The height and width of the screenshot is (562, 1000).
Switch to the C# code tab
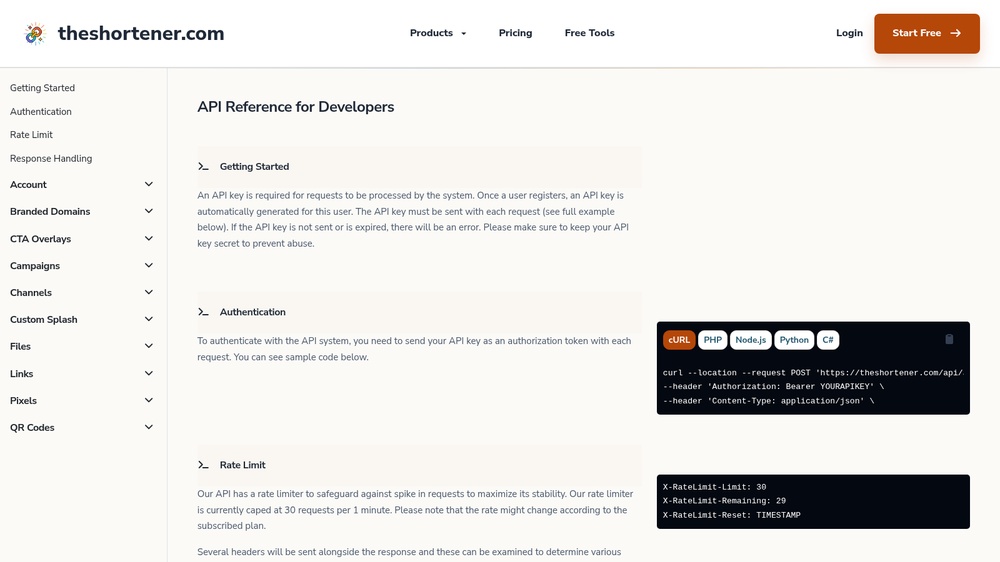(828, 340)
